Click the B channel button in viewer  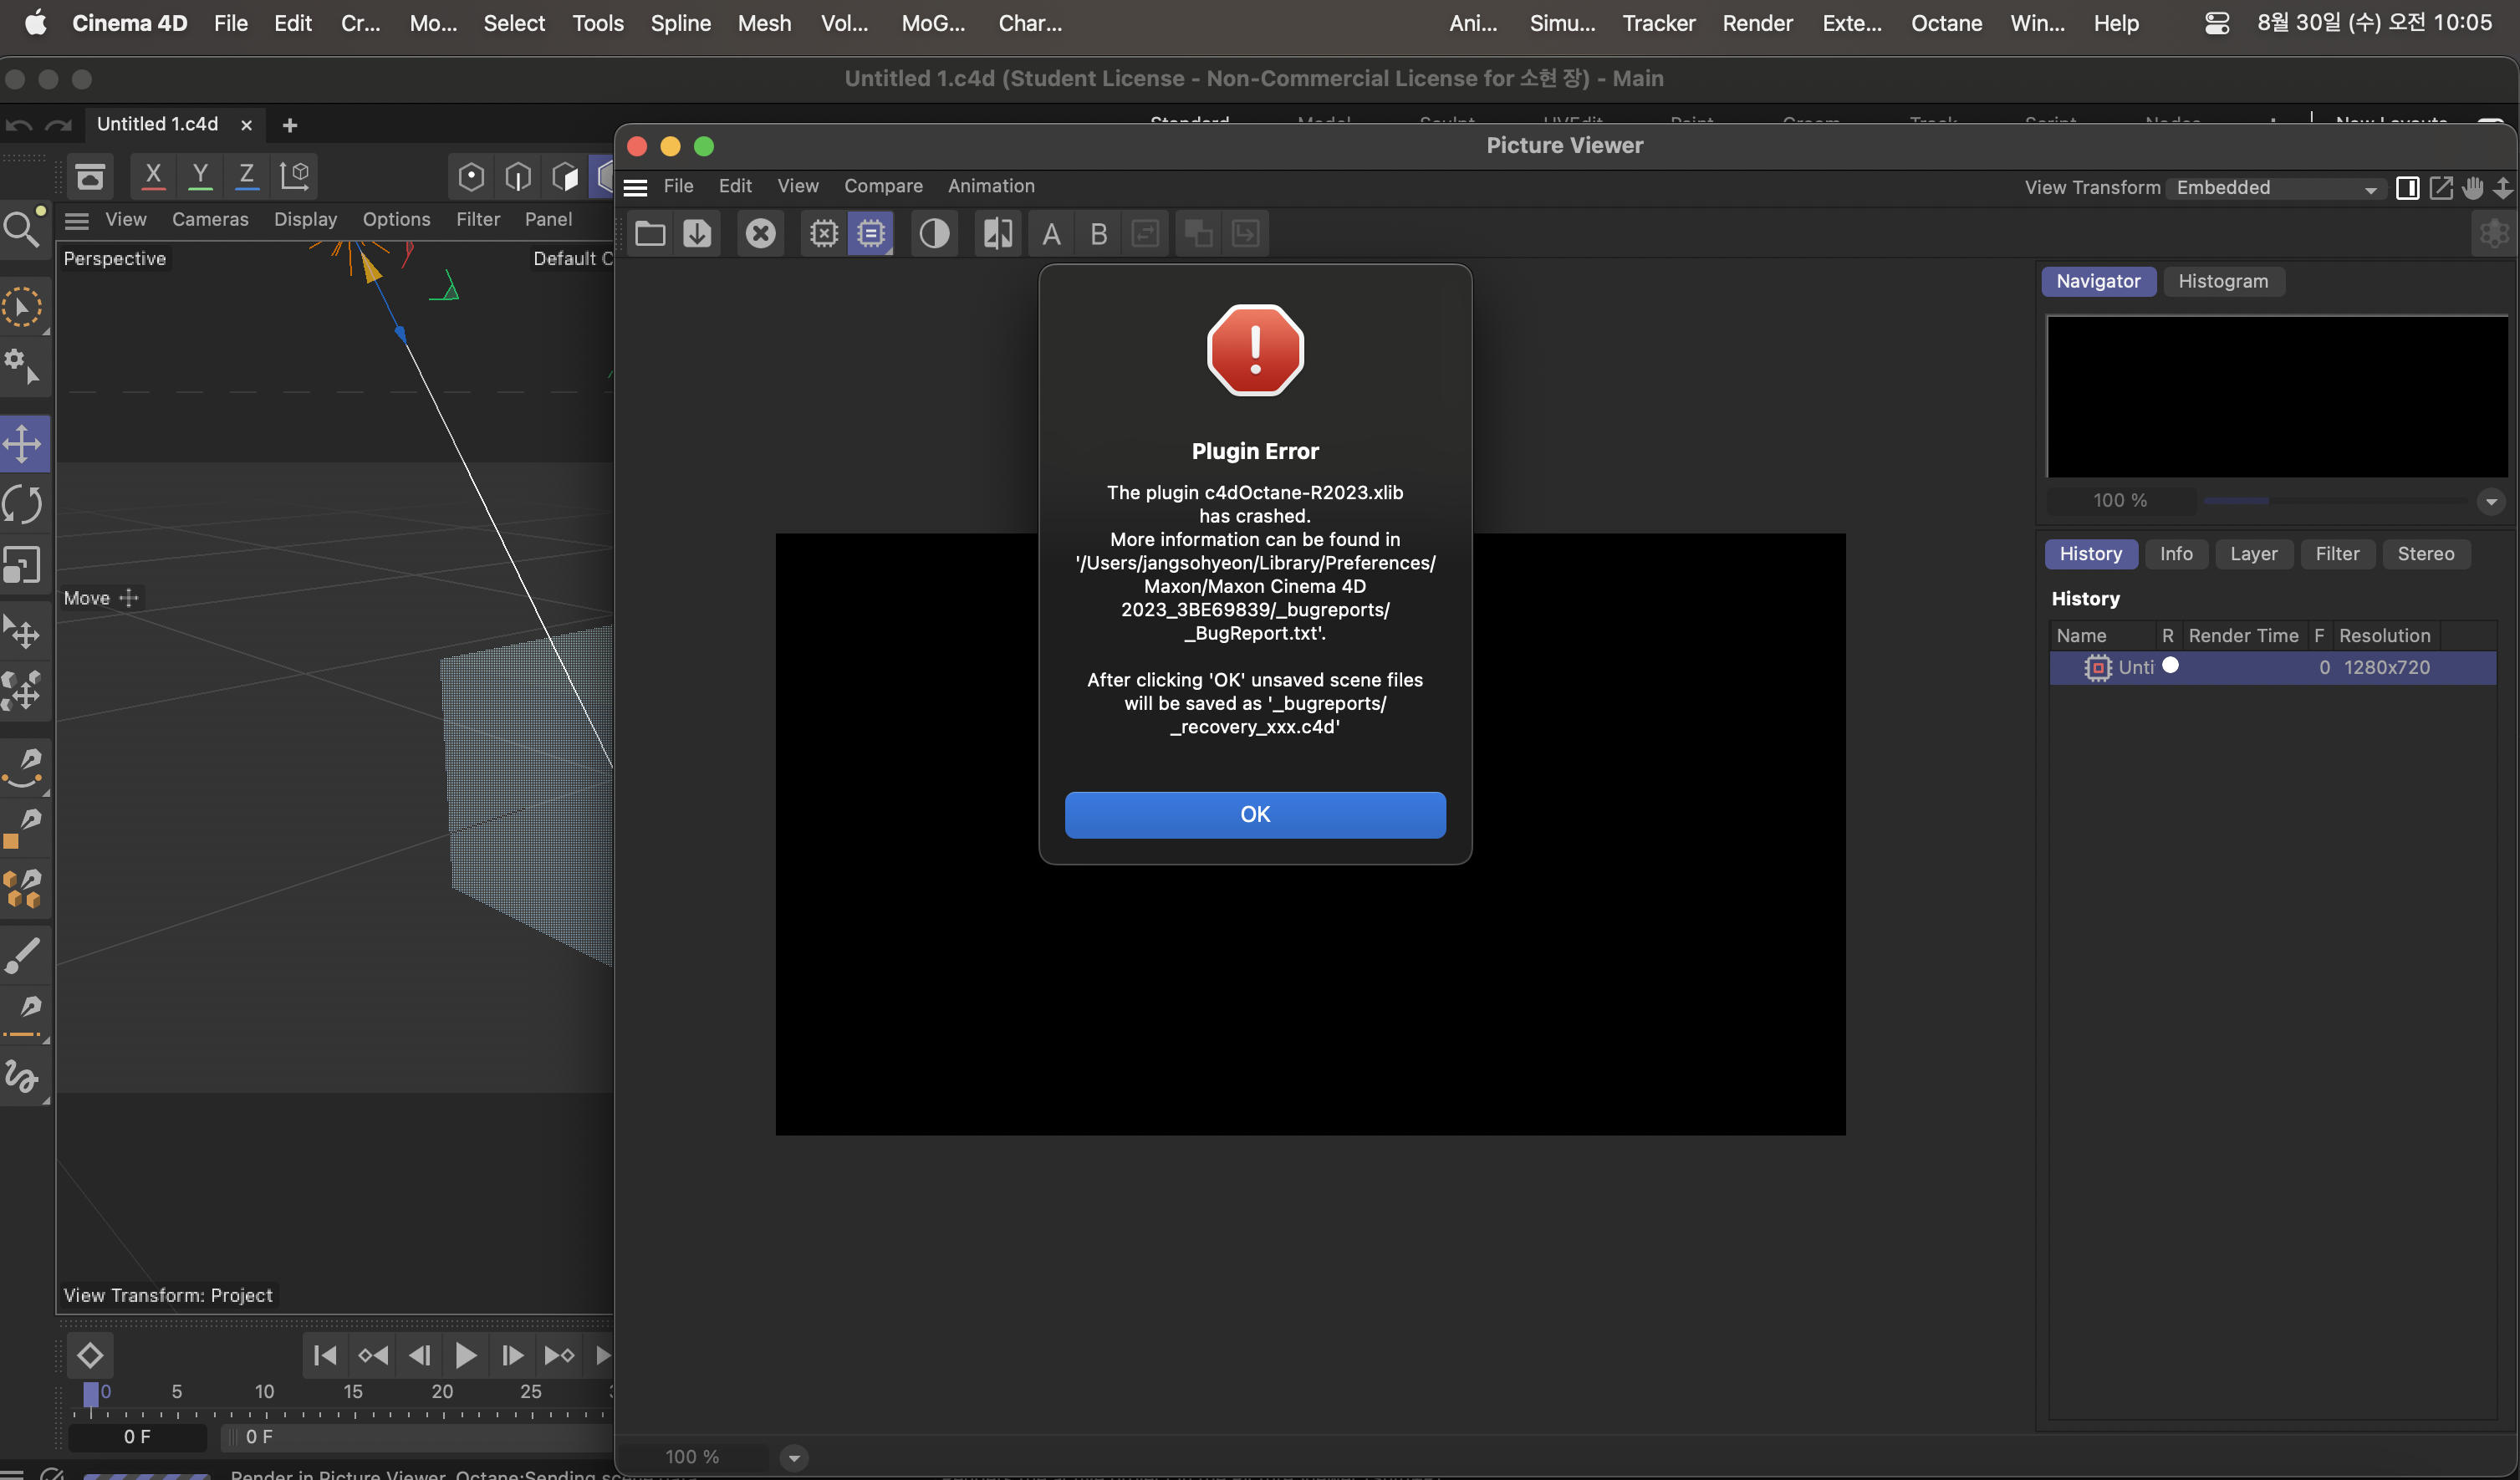pyautogui.click(x=1097, y=232)
